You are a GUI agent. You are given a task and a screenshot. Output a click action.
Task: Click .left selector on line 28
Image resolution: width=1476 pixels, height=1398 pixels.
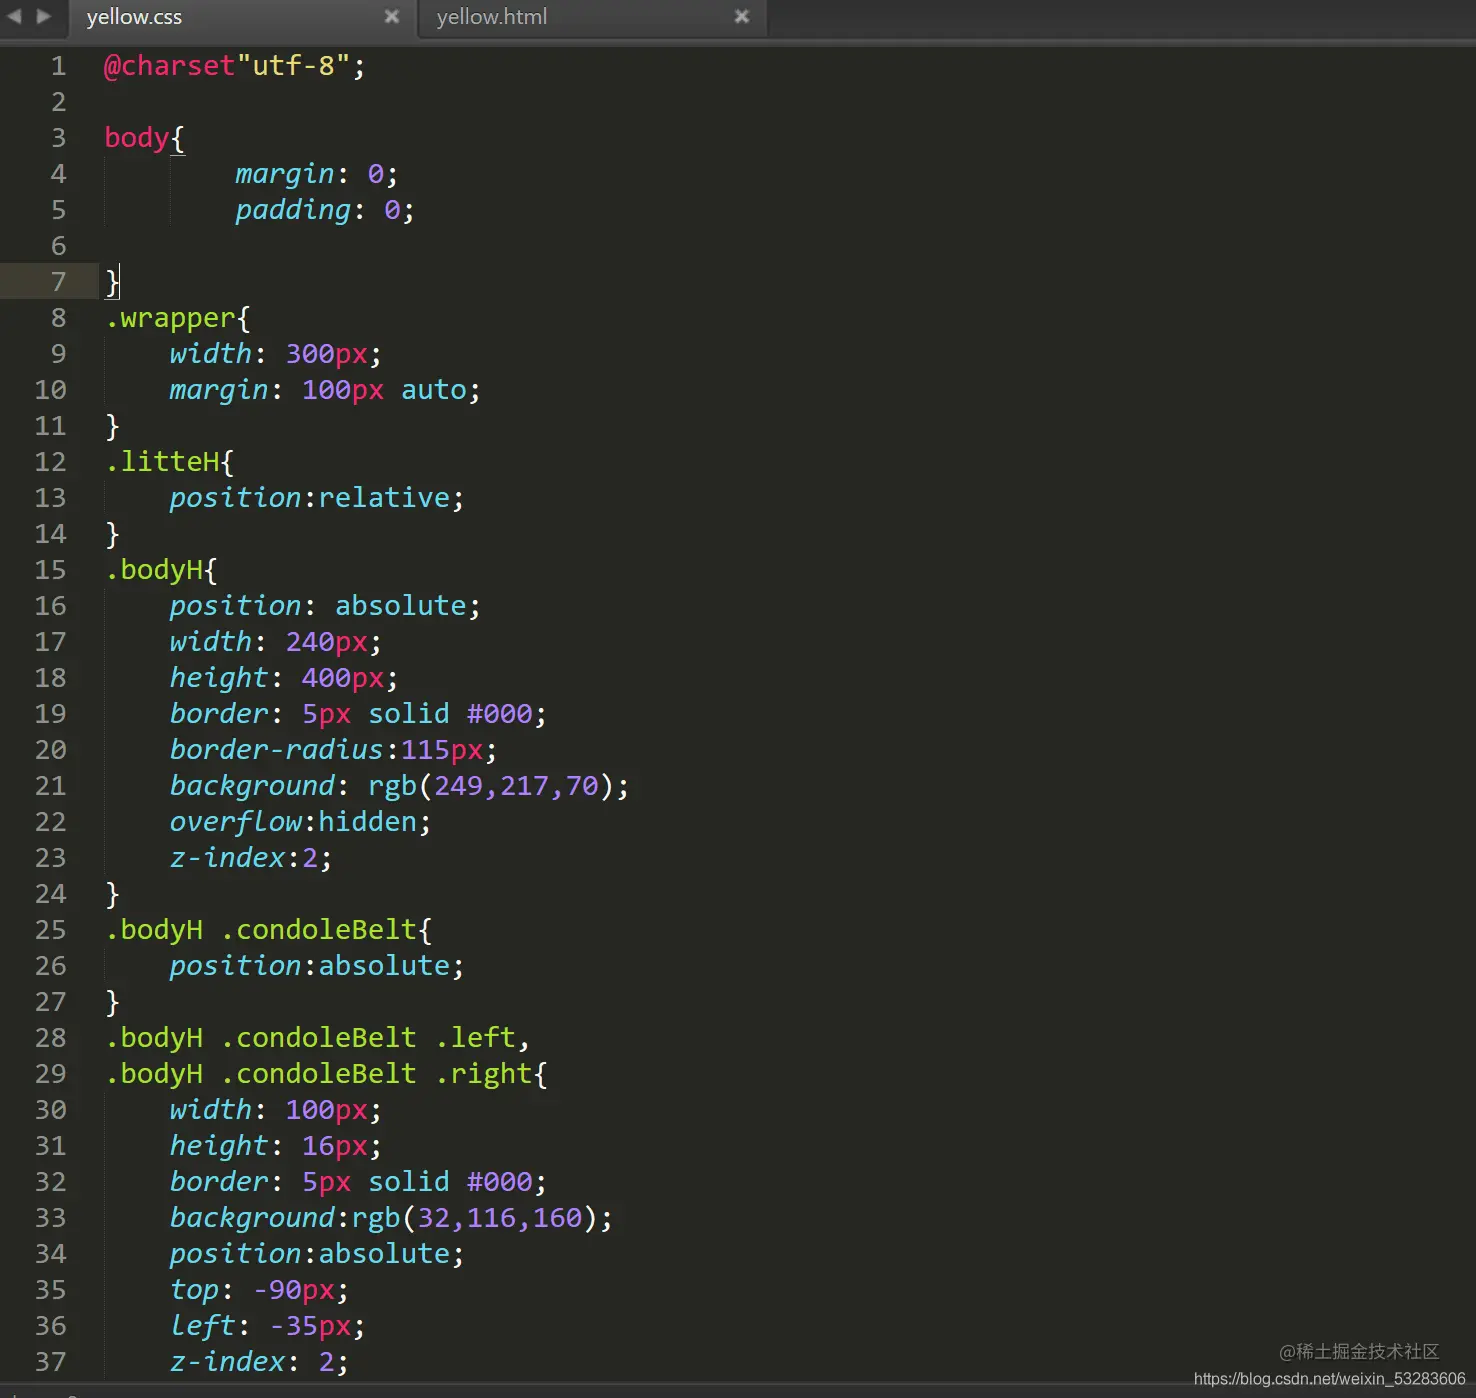click(x=475, y=1038)
